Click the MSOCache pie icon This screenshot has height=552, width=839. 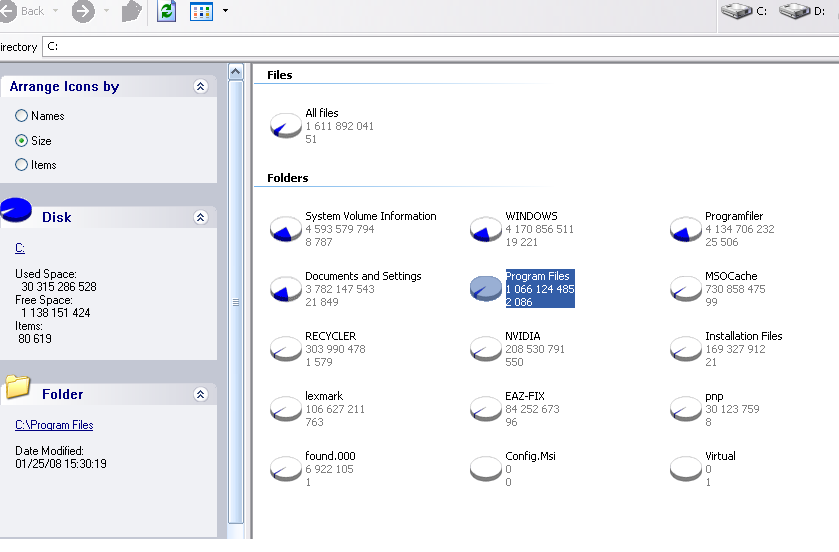[x=685, y=289]
